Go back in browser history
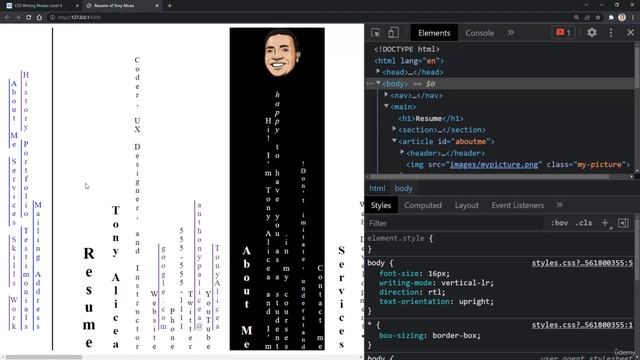This screenshot has height=360, width=640. pyautogui.click(x=7, y=18)
